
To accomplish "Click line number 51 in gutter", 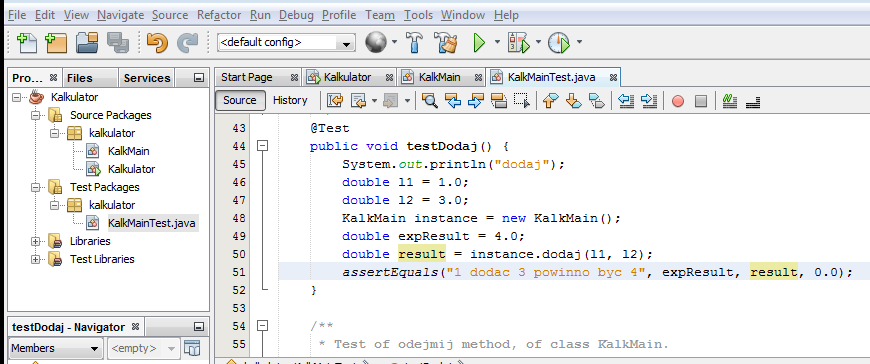I will (x=239, y=272).
